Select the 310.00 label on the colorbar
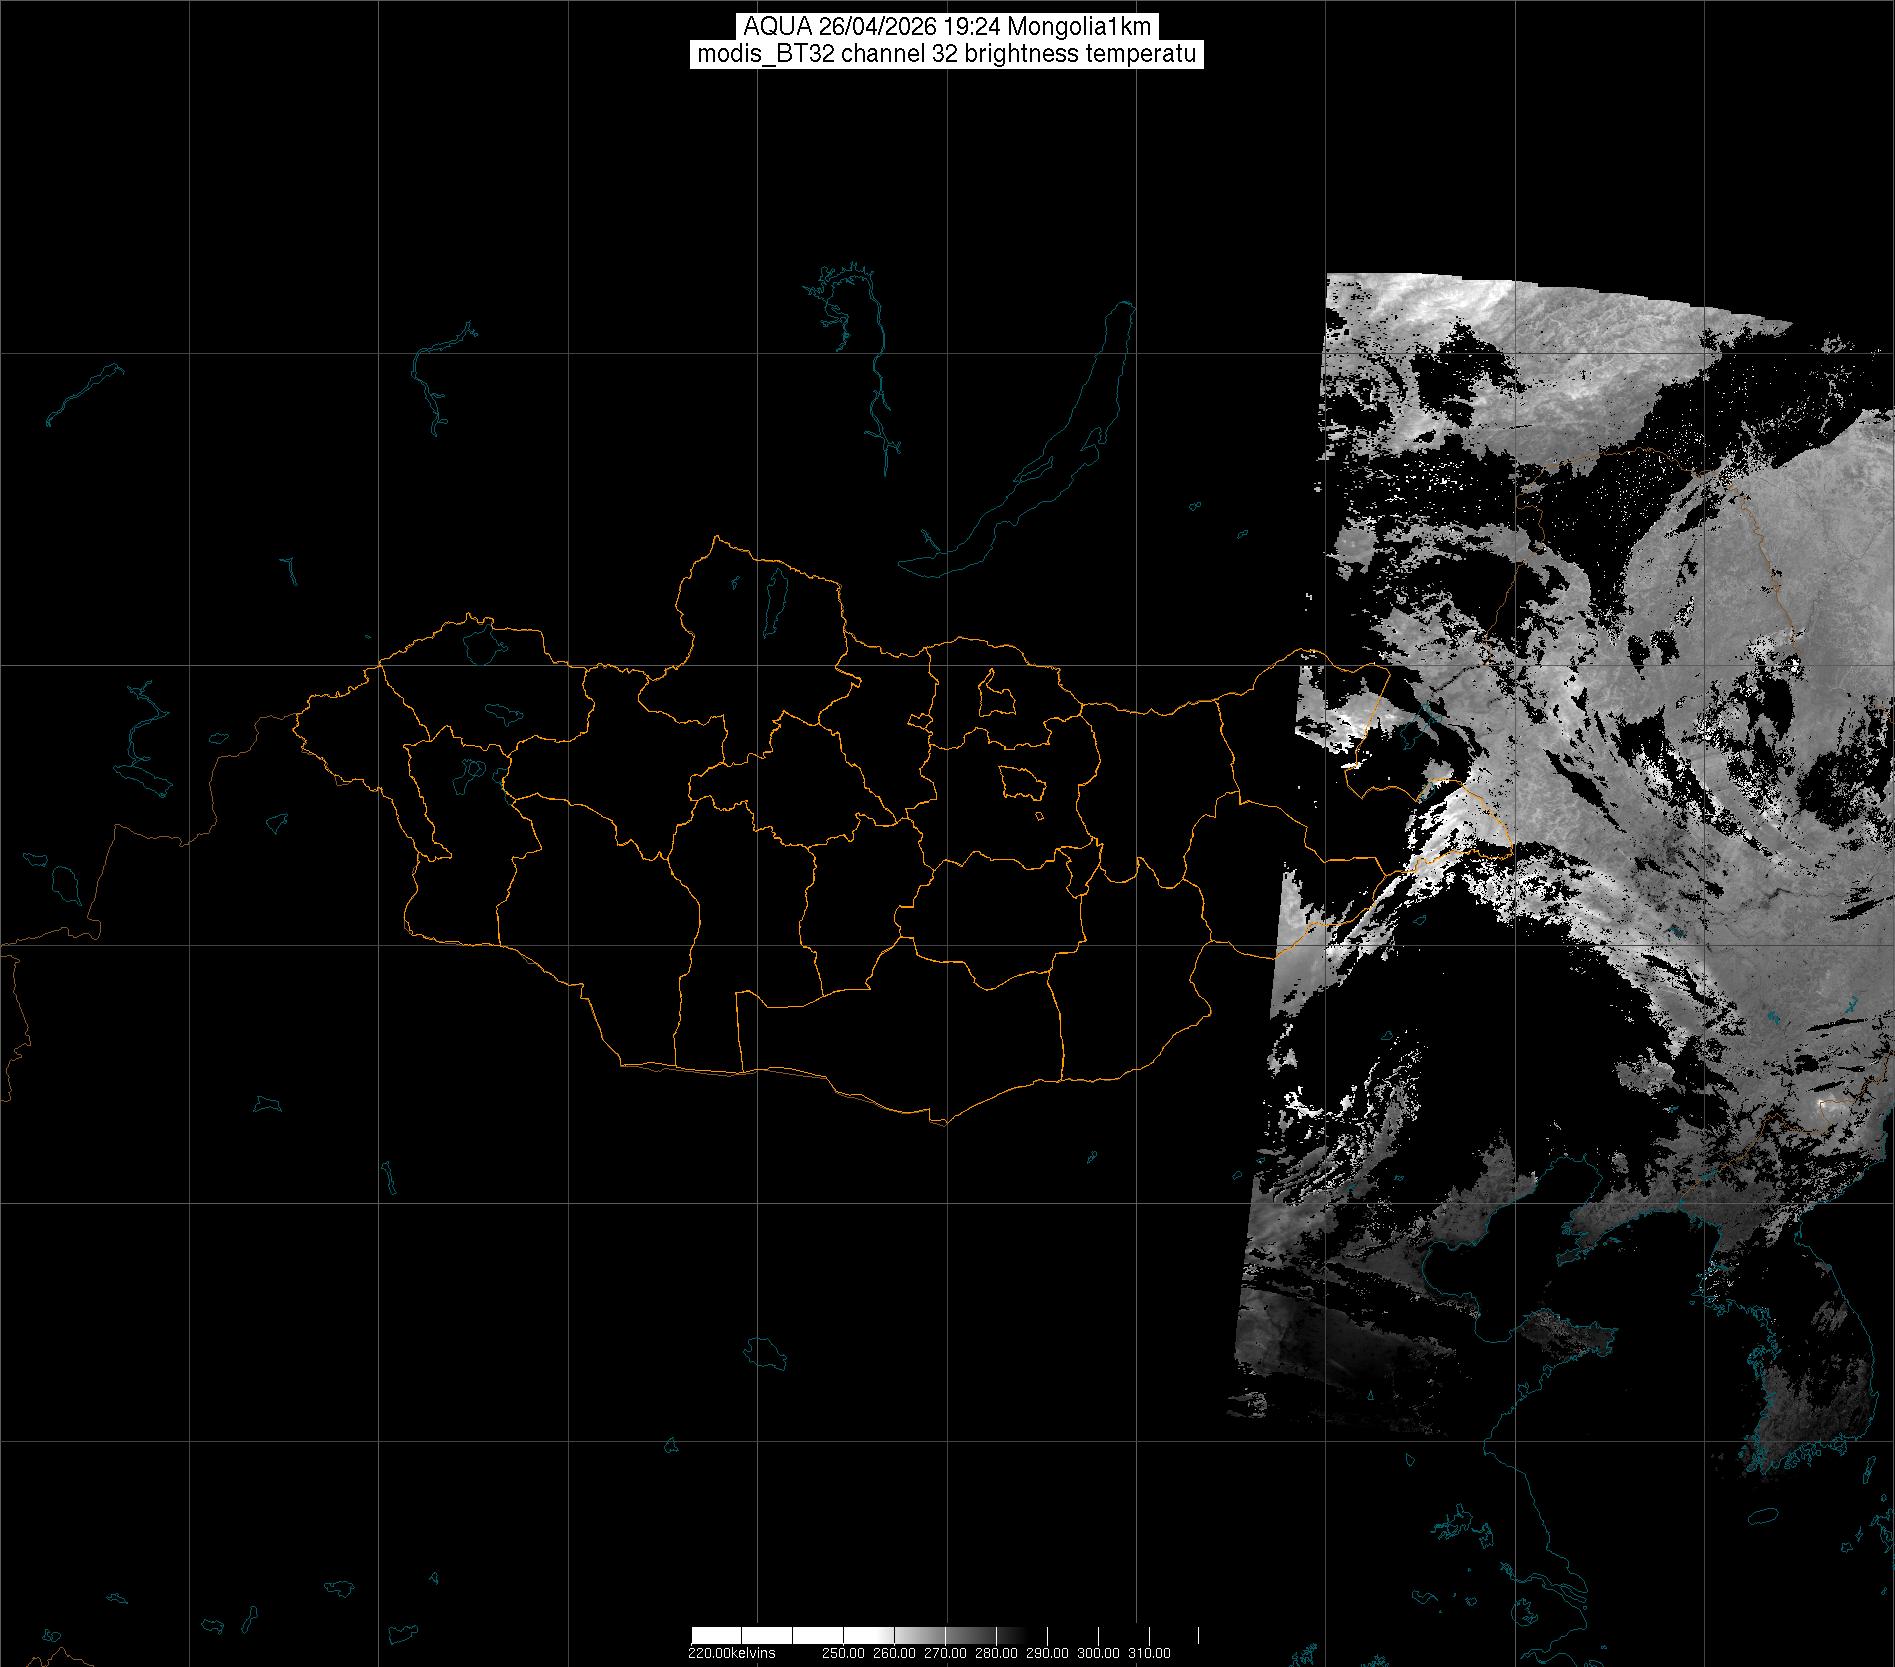Image resolution: width=1895 pixels, height=1667 pixels. 1149,1653
